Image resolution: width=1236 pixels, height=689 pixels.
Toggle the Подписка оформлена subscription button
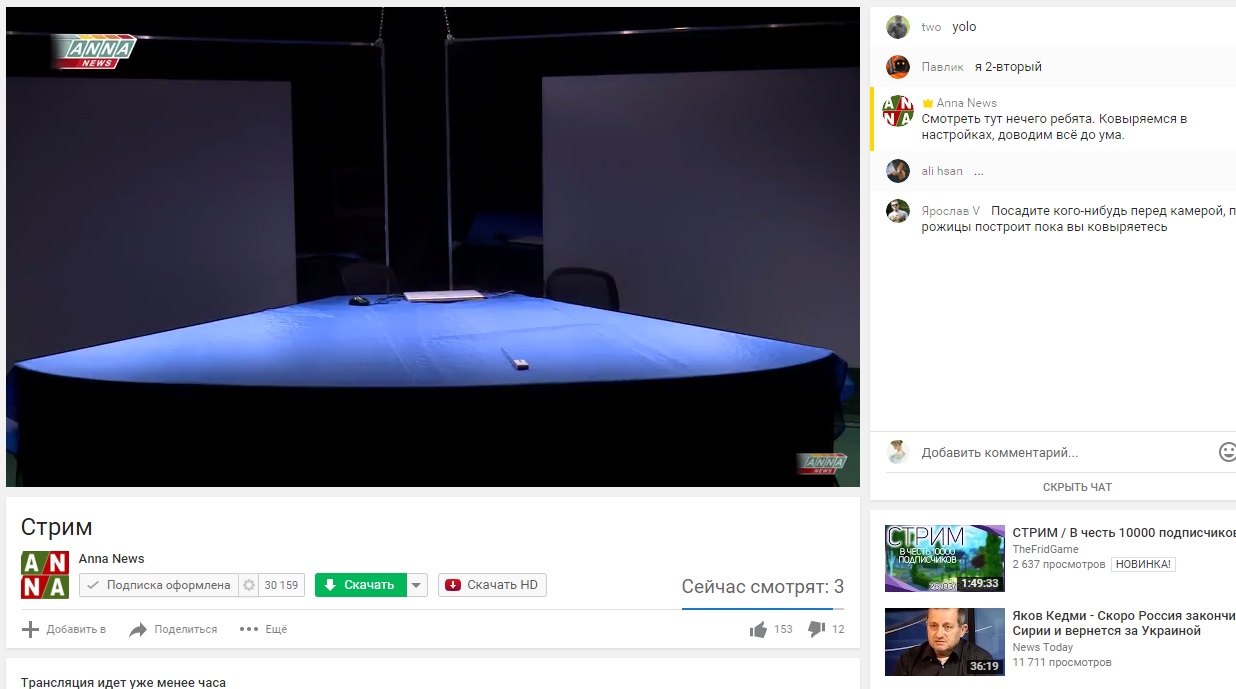(158, 585)
